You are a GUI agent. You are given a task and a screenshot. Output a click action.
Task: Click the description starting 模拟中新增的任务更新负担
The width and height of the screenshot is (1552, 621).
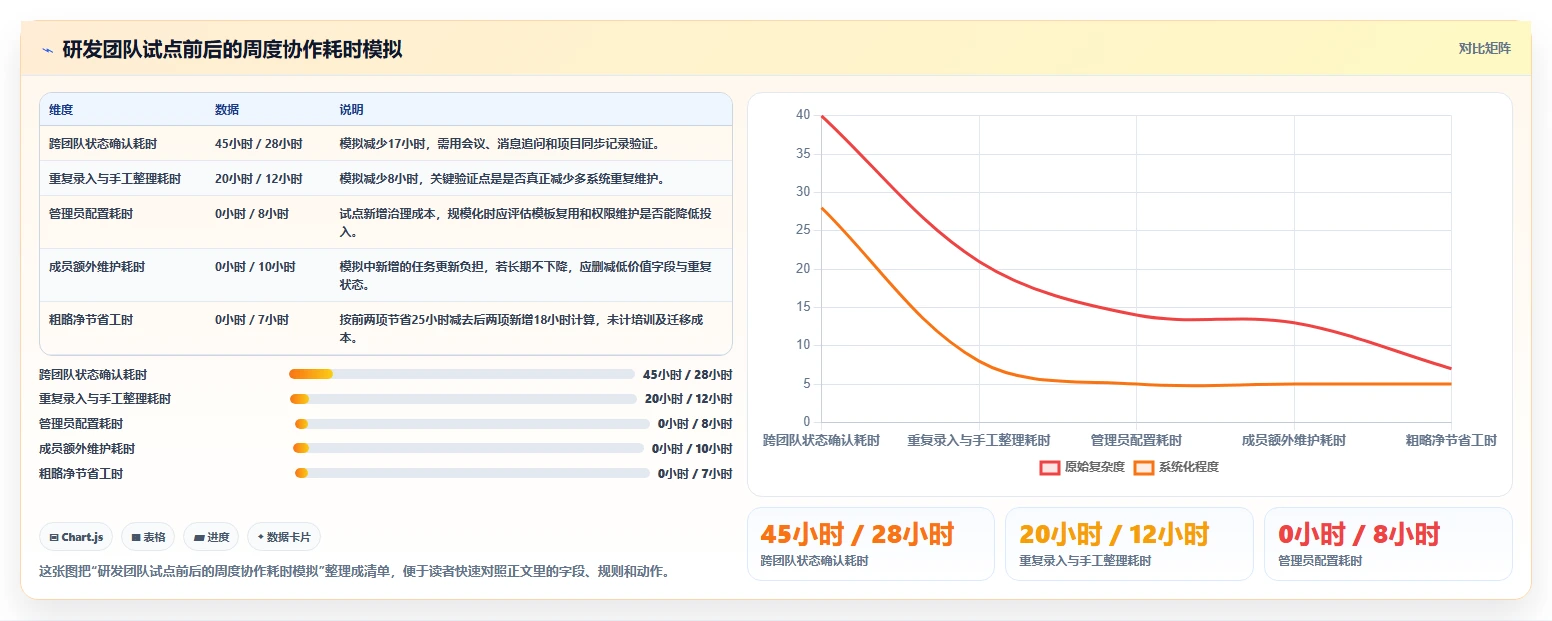point(526,275)
